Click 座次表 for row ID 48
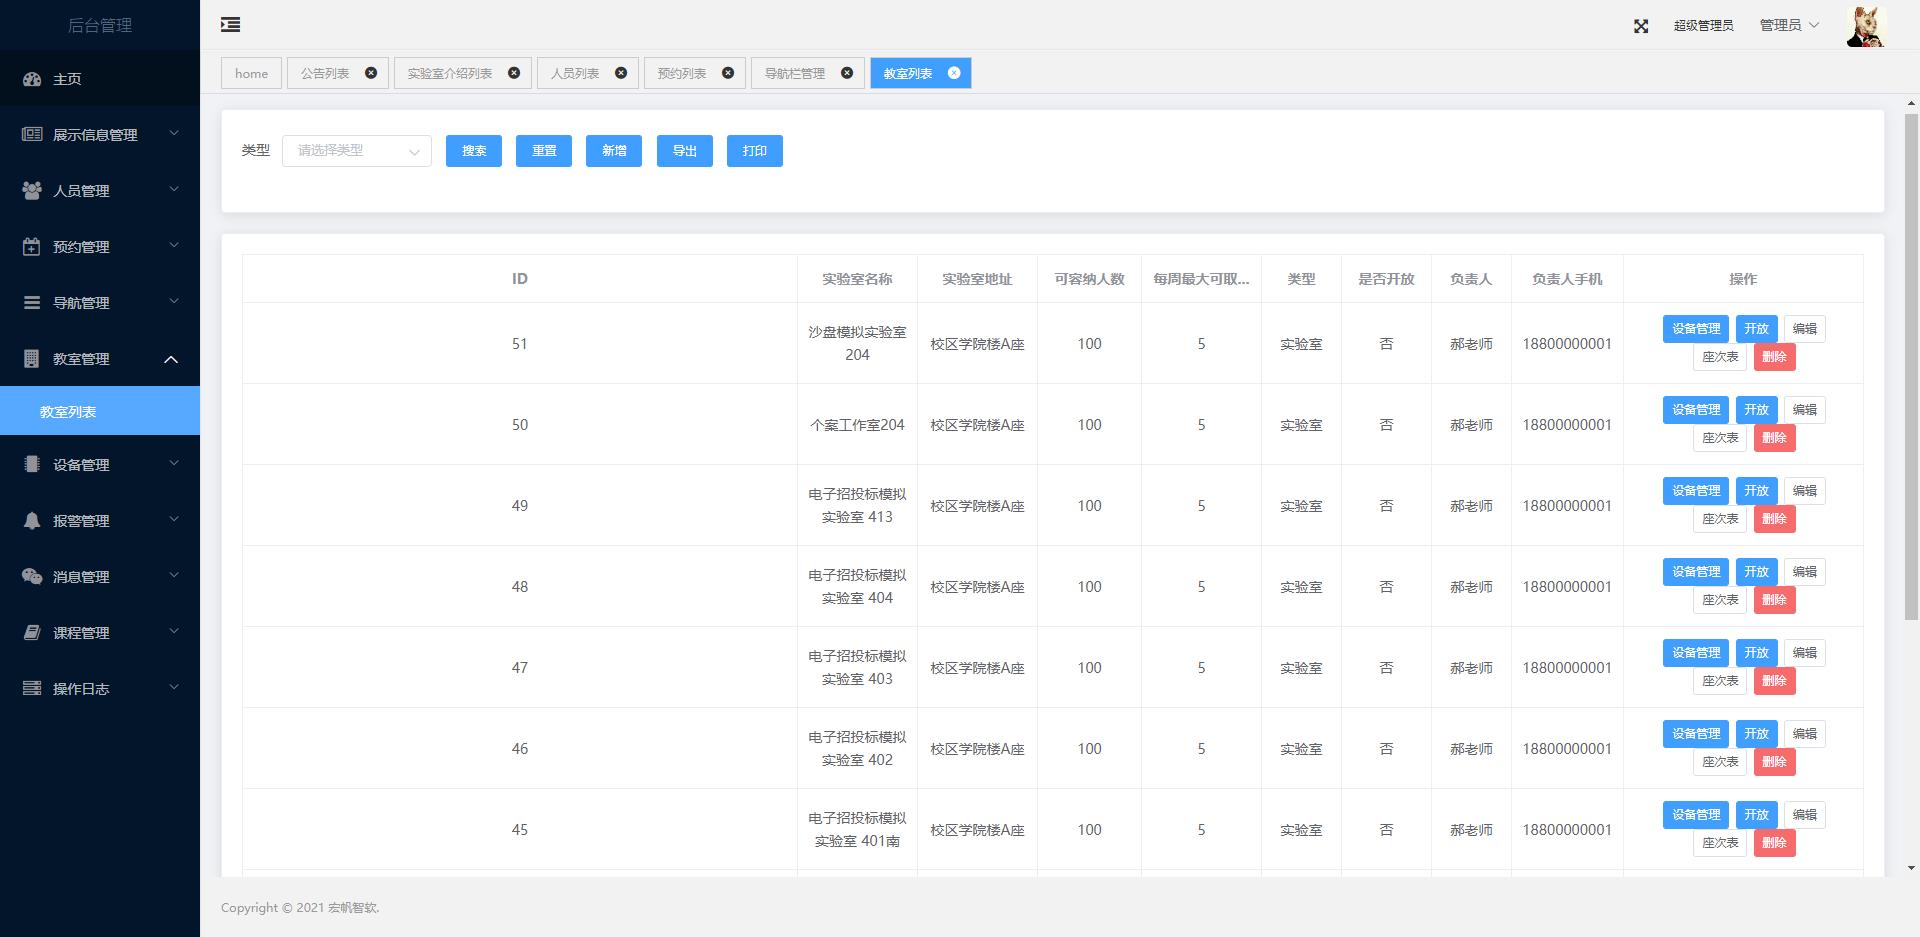Viewport: 1920px width, 937px height. 1721,600
